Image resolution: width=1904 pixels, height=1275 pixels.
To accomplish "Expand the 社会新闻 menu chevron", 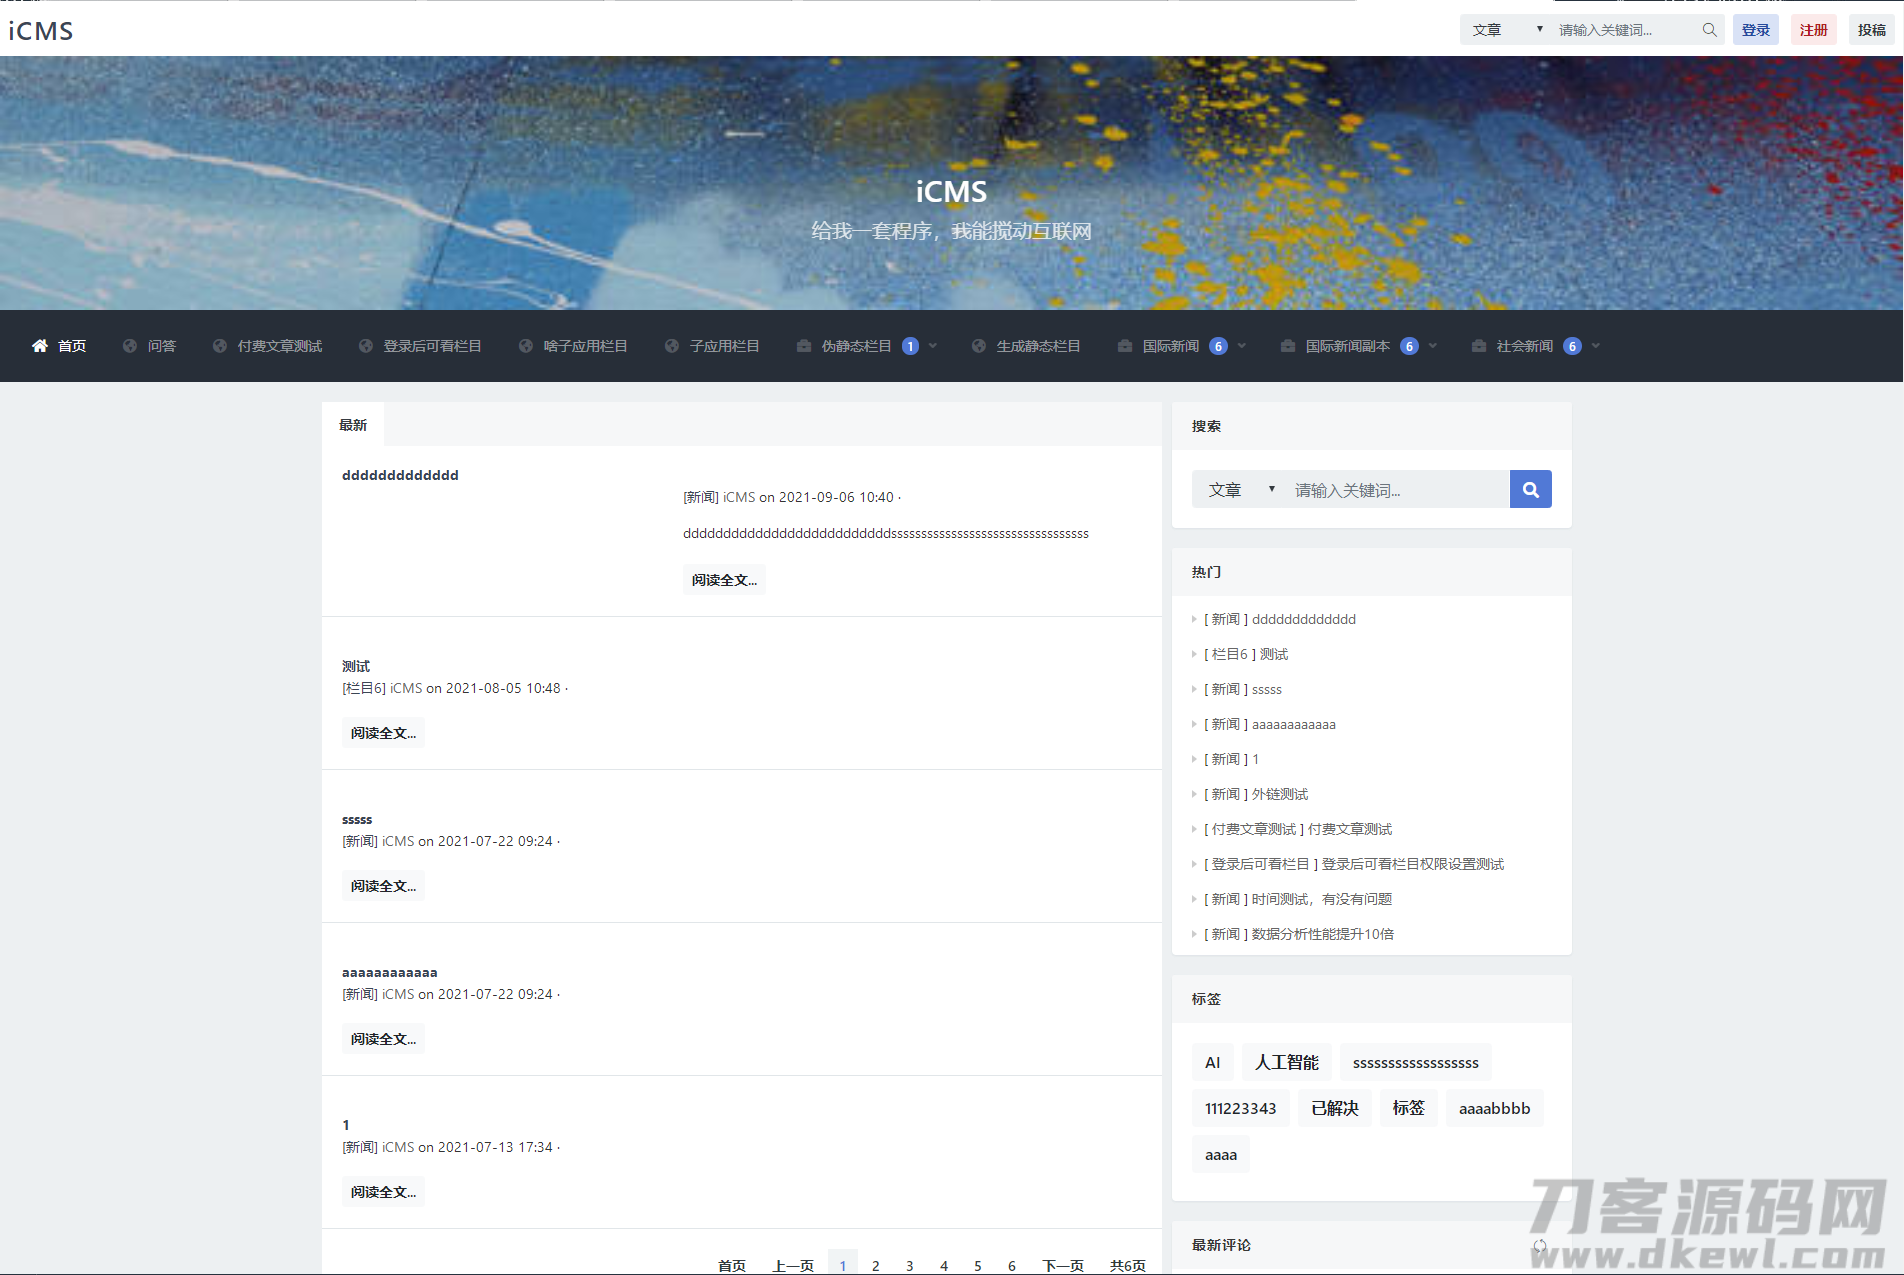I will (1594, 346).
